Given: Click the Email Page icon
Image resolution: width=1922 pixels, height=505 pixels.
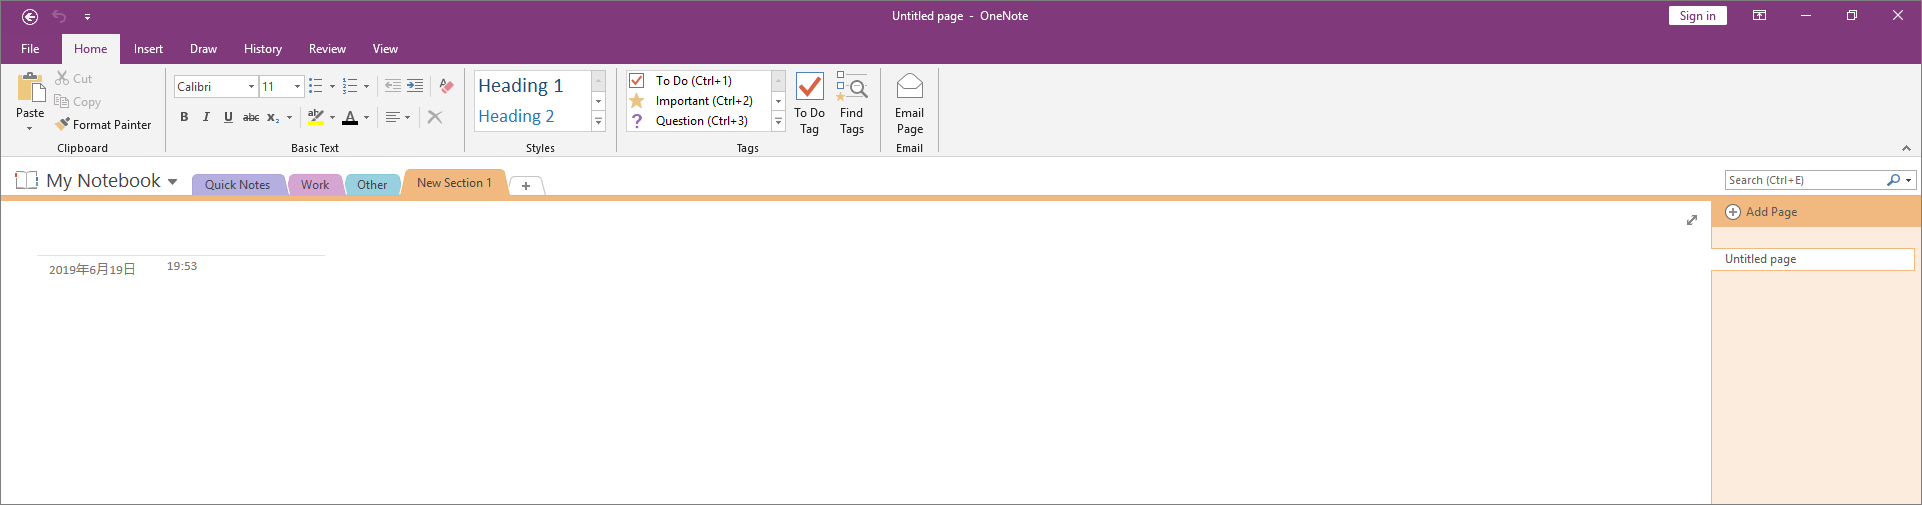Looking at the screenshot, I should (909, 88).
